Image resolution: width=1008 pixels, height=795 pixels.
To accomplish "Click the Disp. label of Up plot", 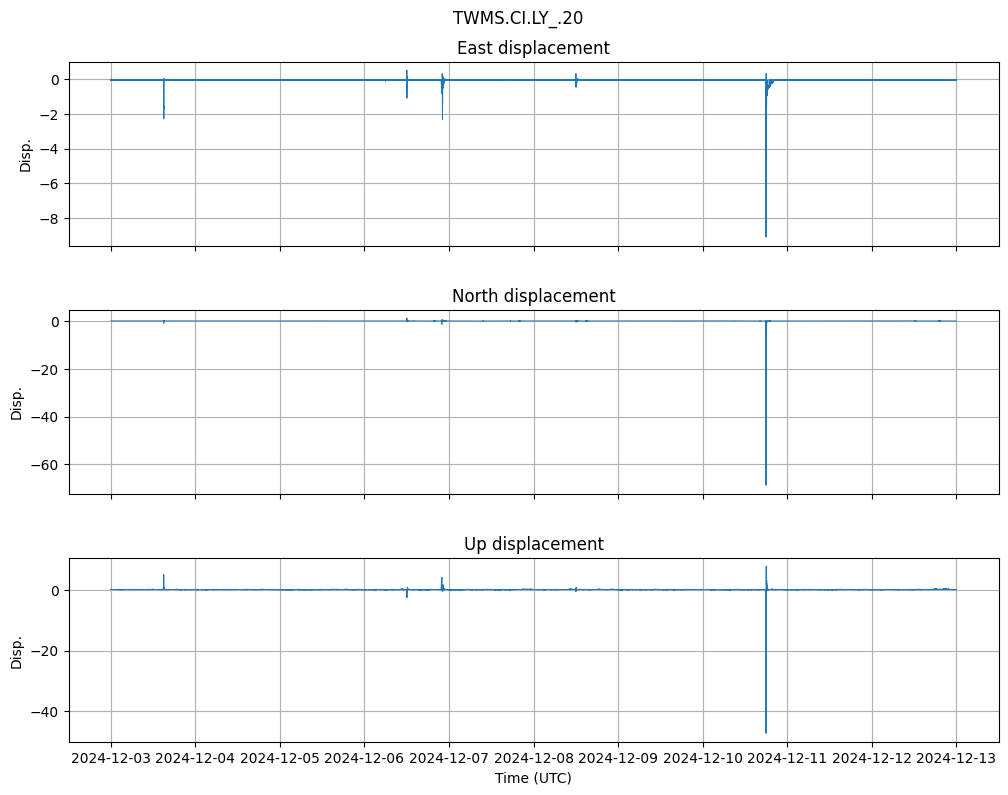I will [17, 650].
